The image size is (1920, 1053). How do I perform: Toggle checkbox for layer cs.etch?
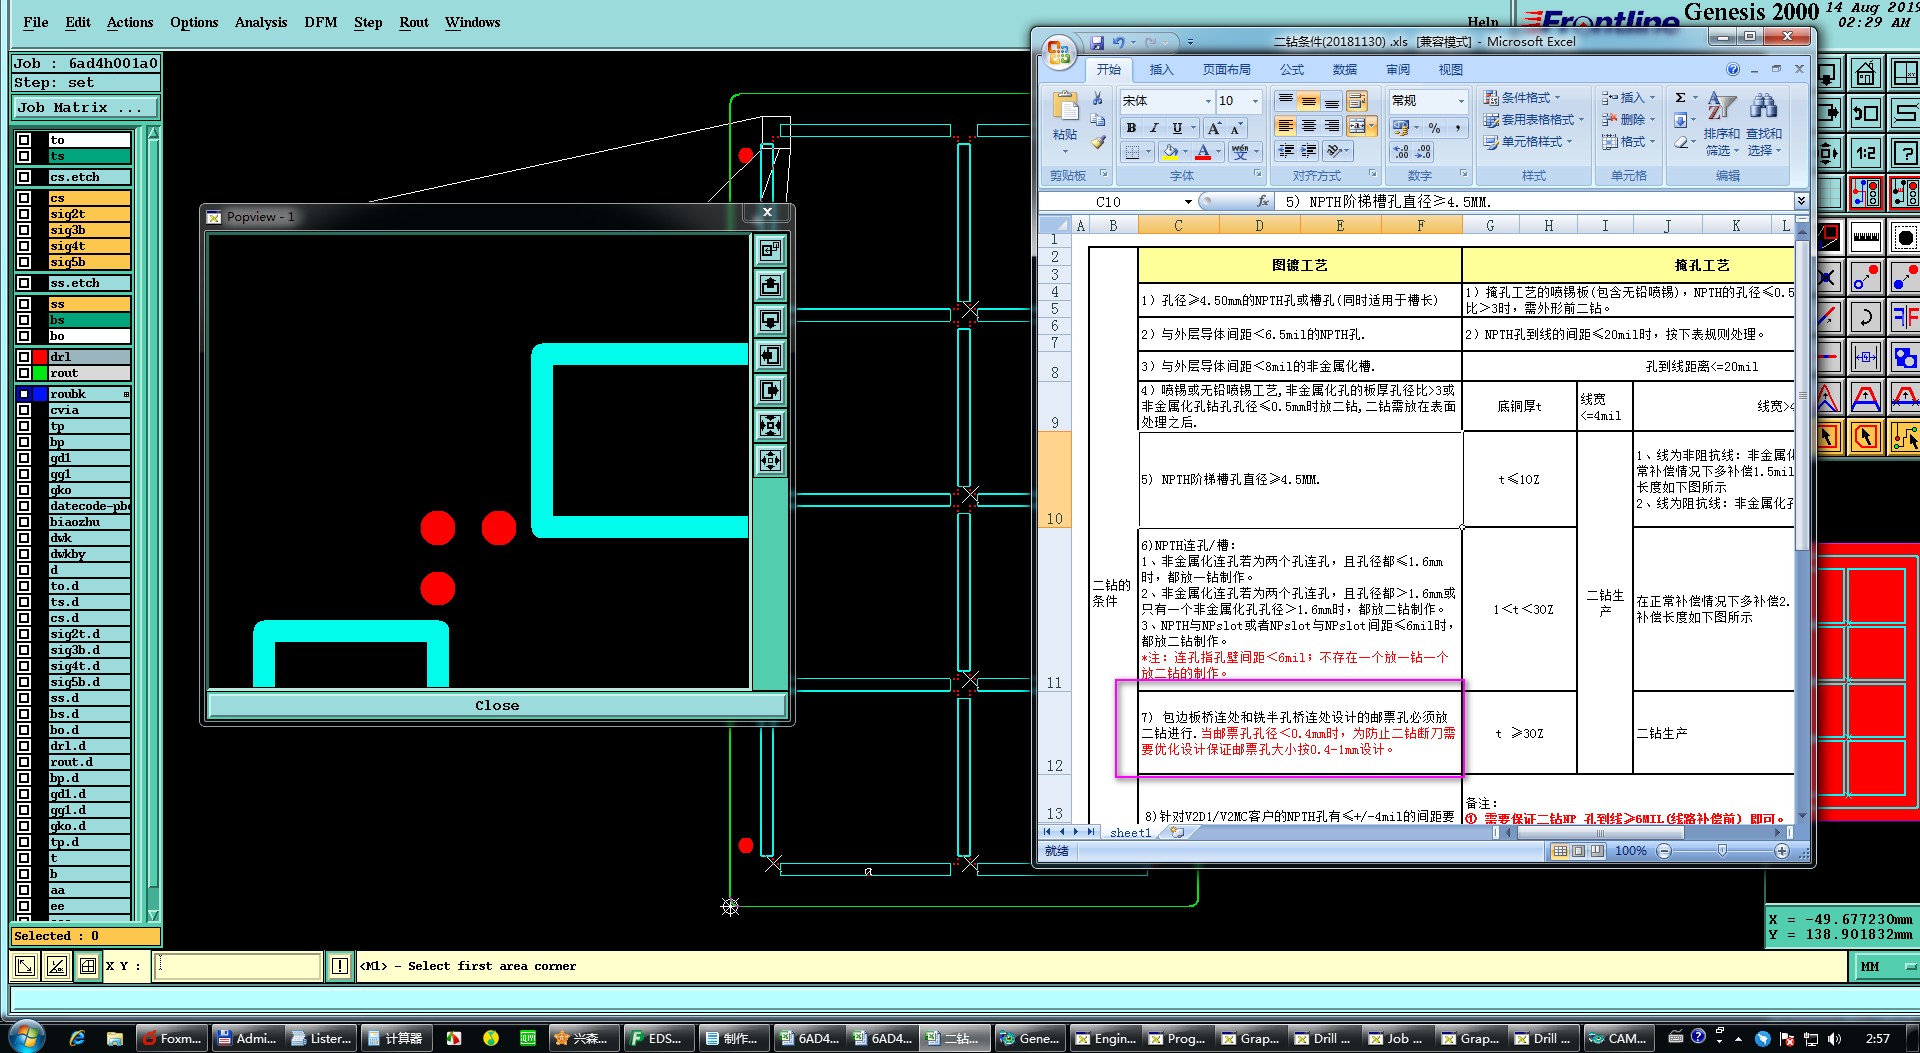coord(24,177)
